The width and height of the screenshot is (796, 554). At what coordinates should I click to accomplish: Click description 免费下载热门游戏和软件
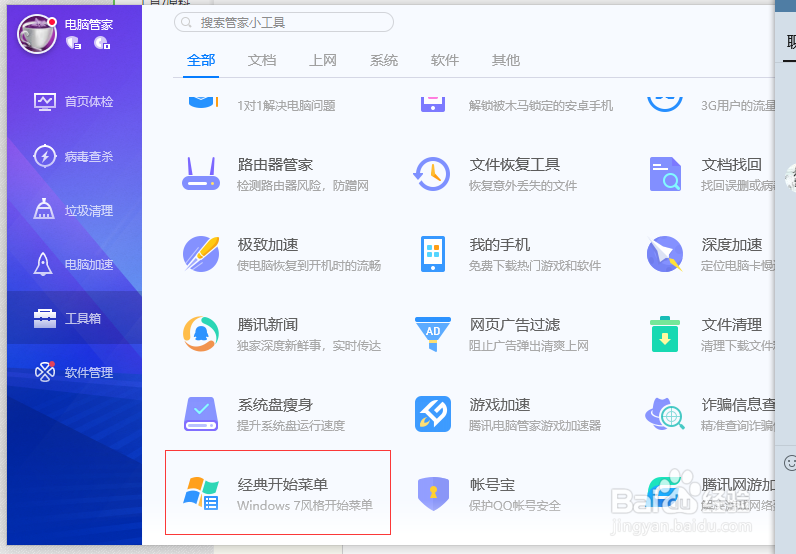535,265
